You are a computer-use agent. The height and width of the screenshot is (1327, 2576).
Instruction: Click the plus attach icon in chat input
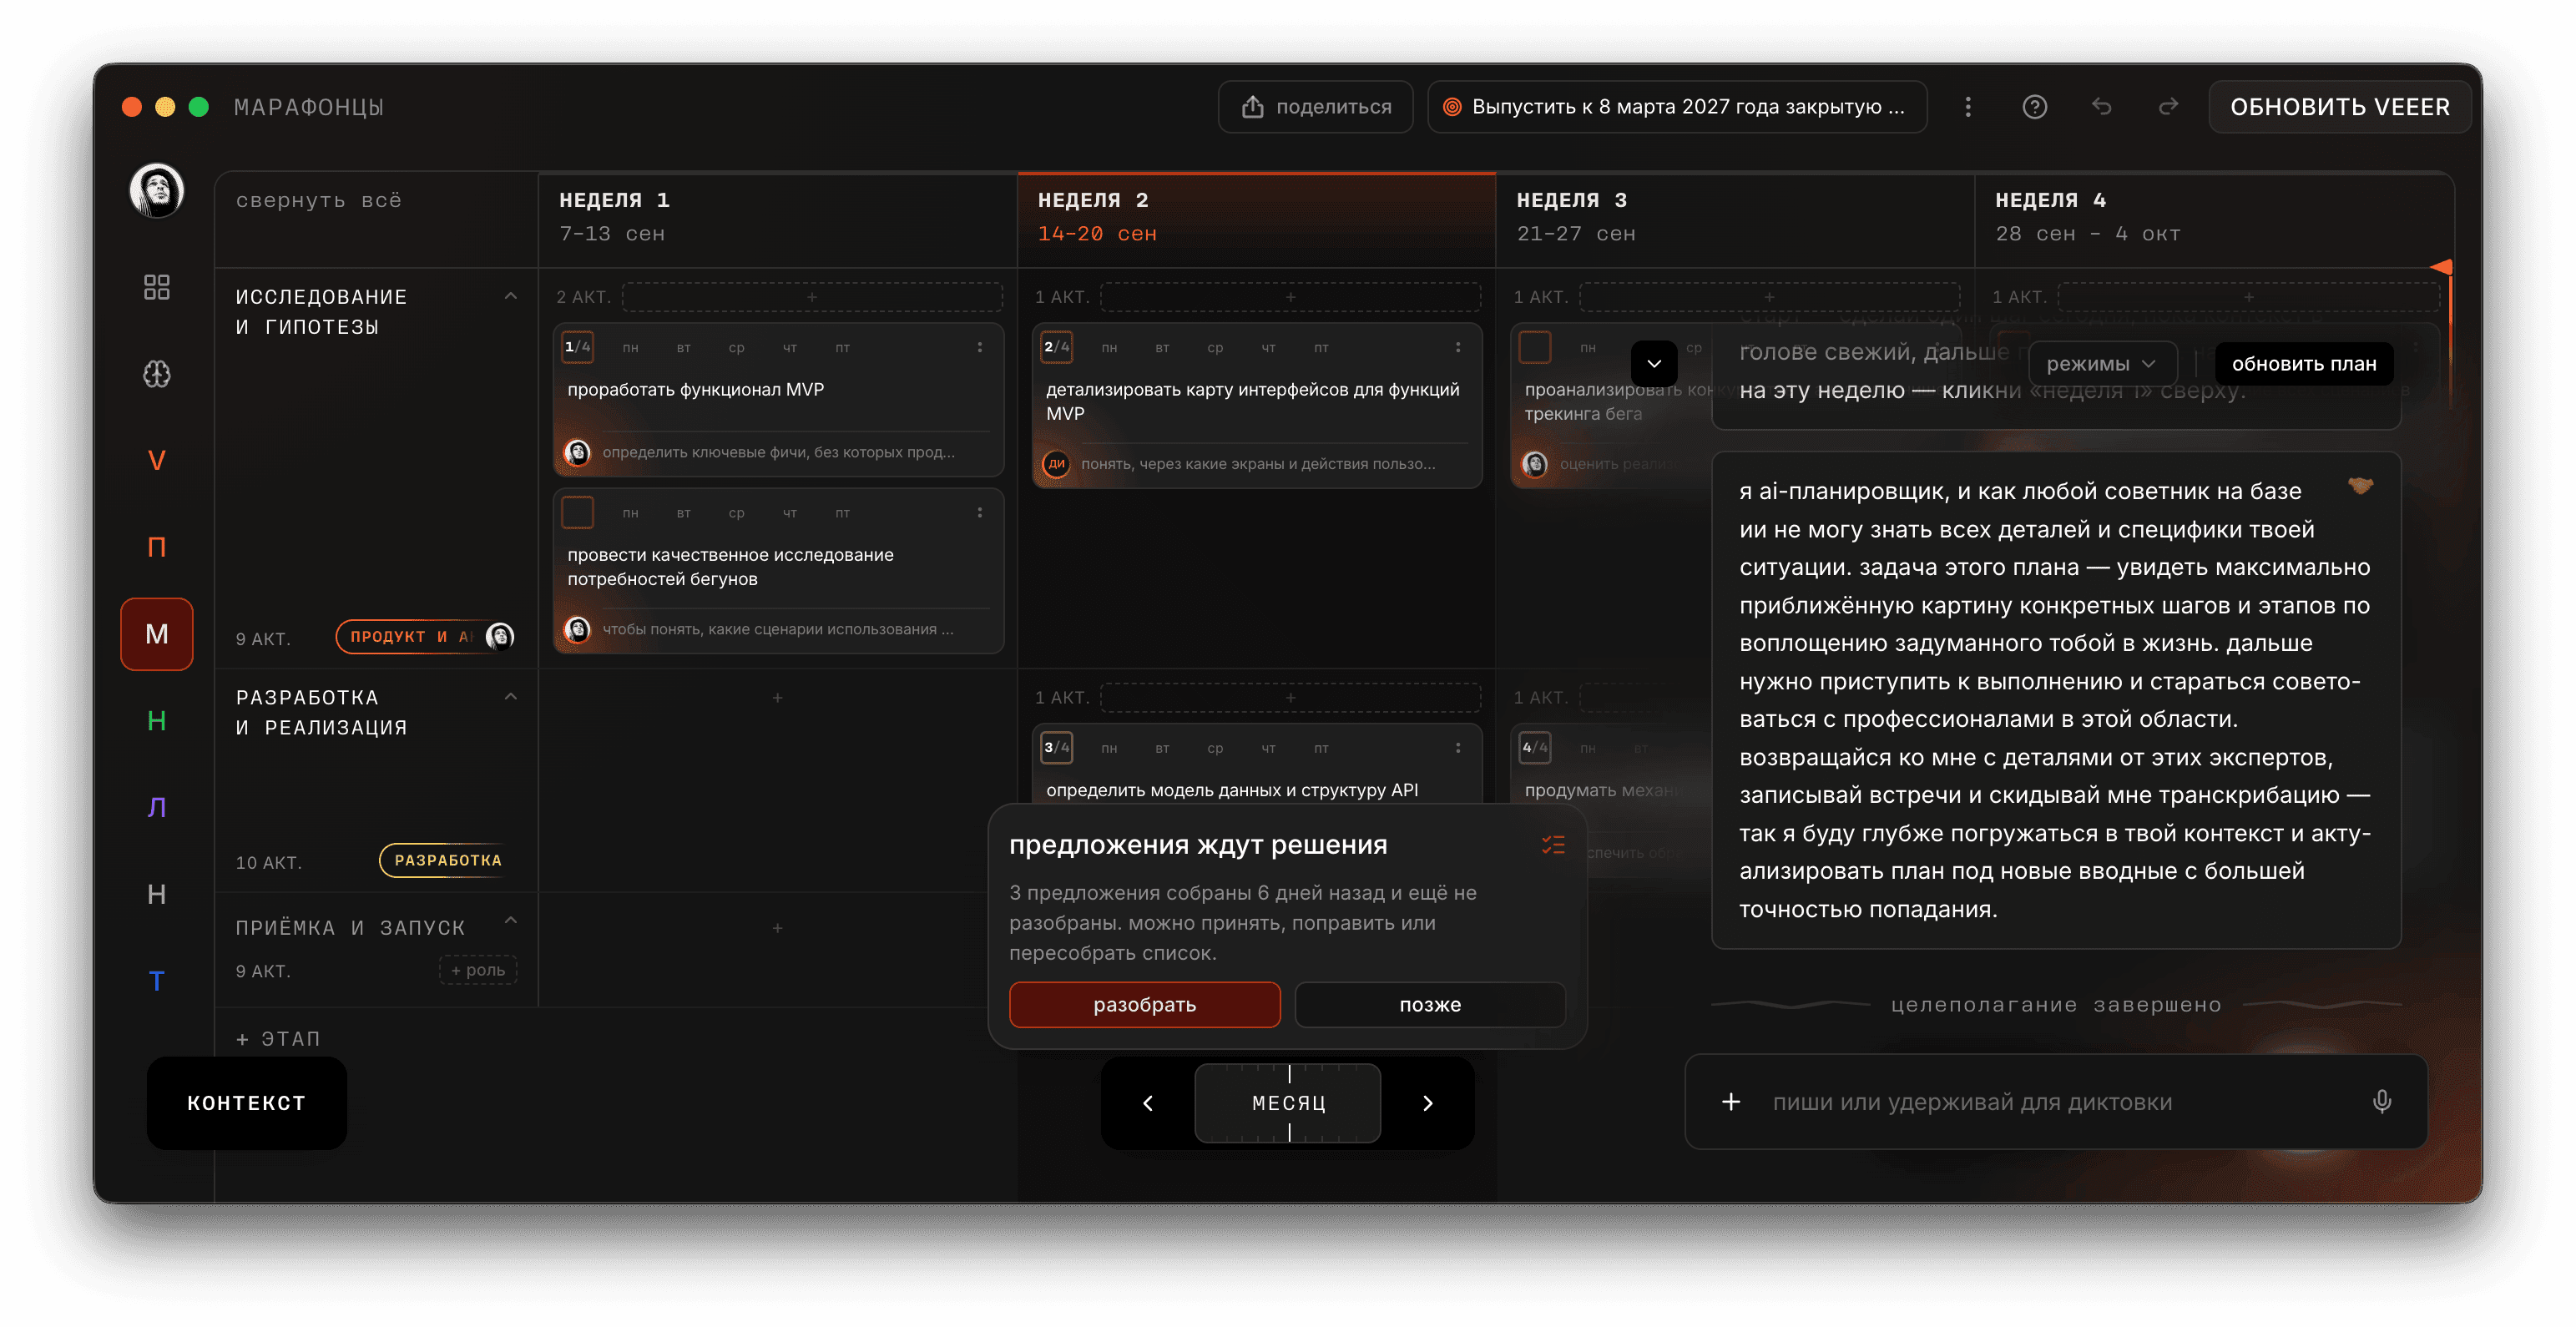(1731, 1102)
